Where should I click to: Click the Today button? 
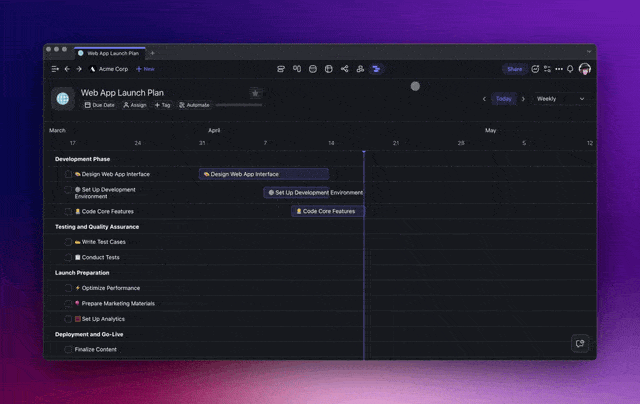504,99
